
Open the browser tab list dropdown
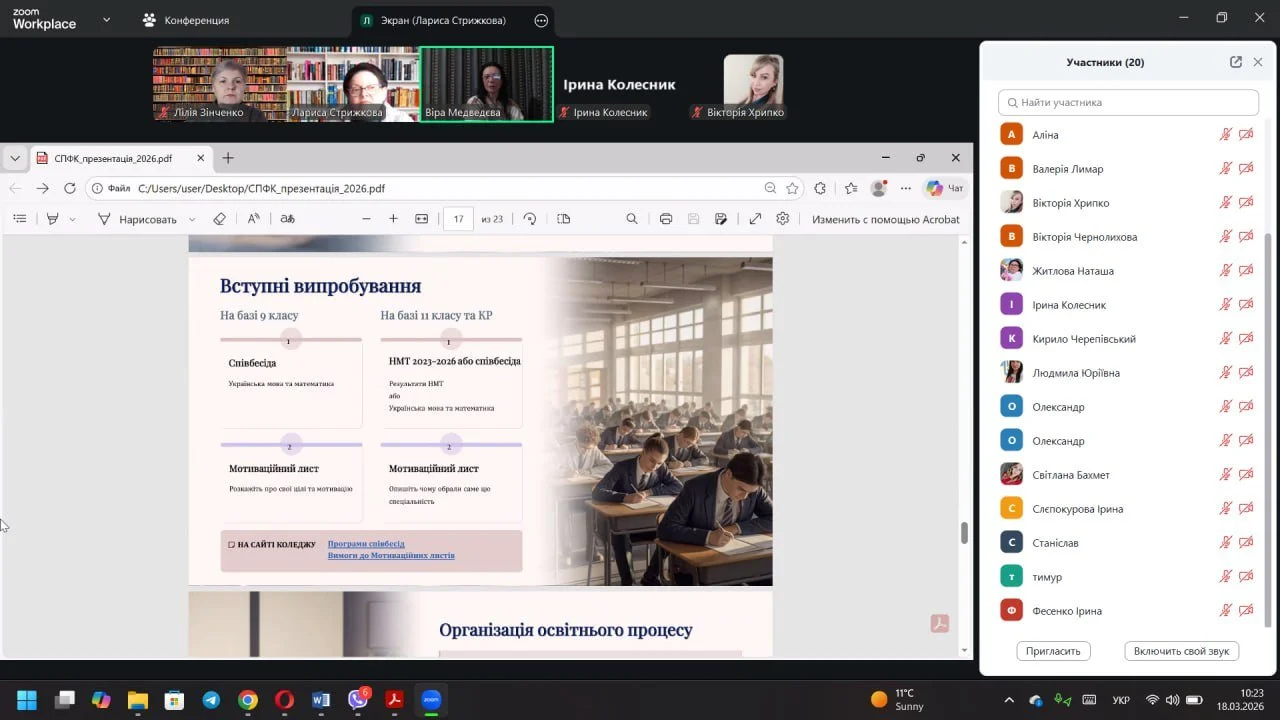point(15,158)
